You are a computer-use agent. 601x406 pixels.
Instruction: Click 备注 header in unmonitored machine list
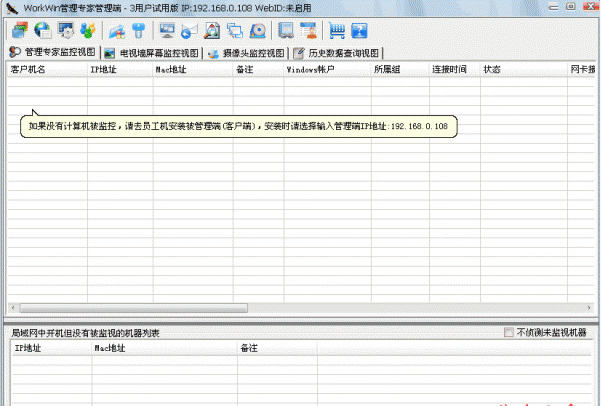(x=277, y=348)
